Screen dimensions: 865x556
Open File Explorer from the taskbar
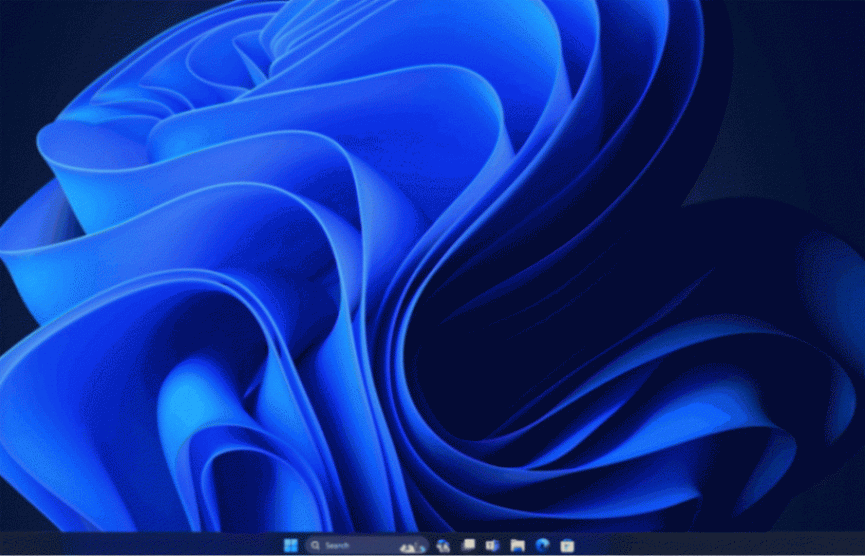[517, 545]
